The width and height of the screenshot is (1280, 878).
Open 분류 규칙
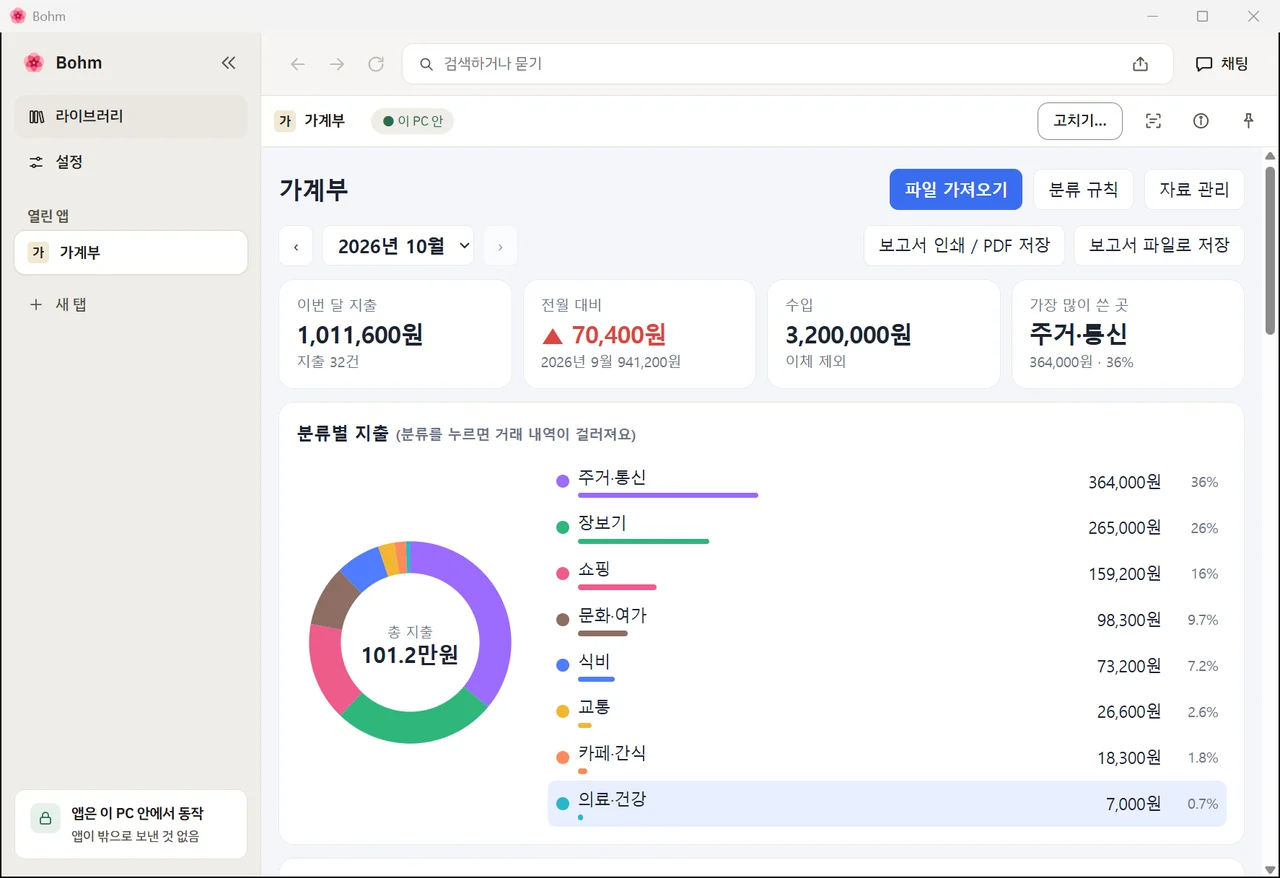1083,189
